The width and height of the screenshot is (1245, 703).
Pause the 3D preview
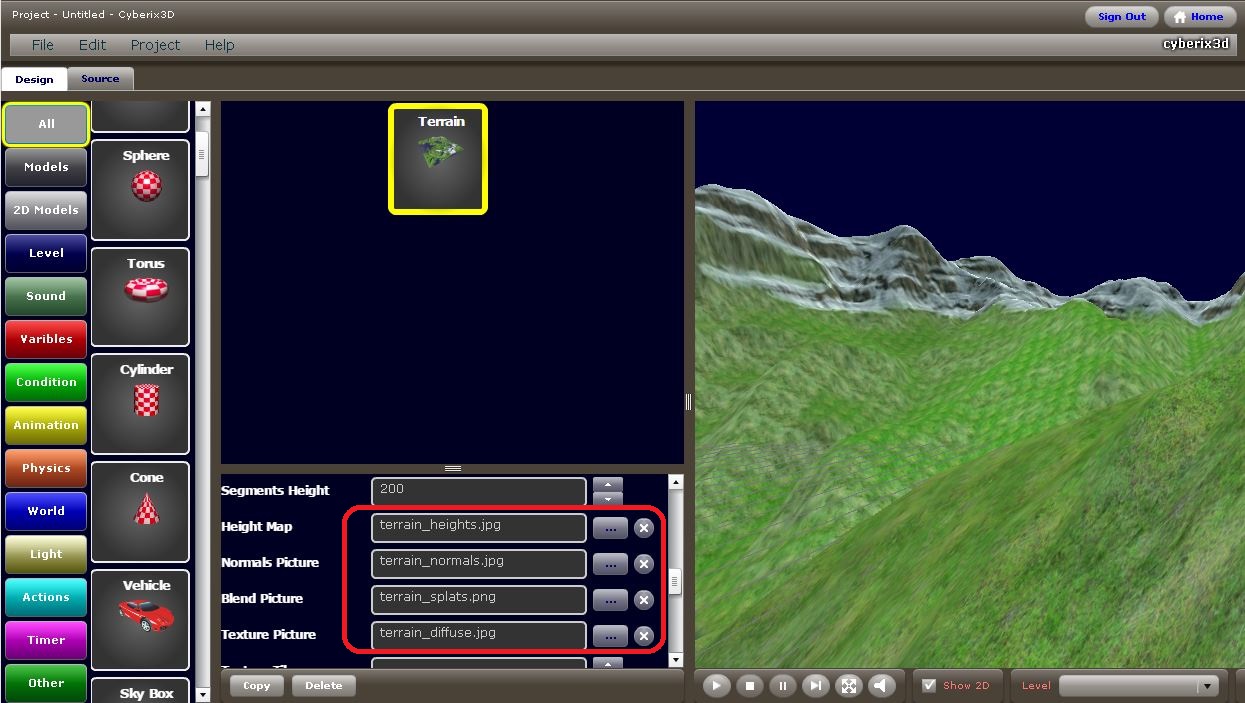(783, 685)
